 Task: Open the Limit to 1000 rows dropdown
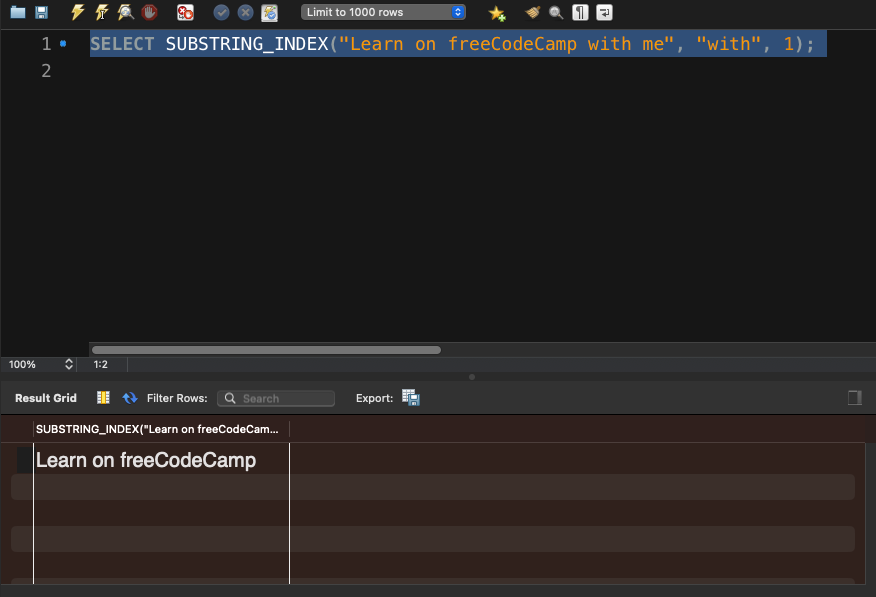pyautogui.click(x=383, y=13)
